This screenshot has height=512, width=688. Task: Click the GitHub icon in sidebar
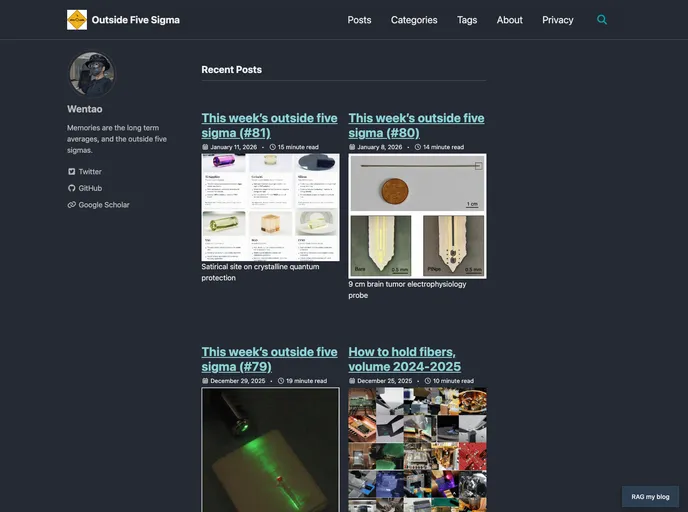72,188
